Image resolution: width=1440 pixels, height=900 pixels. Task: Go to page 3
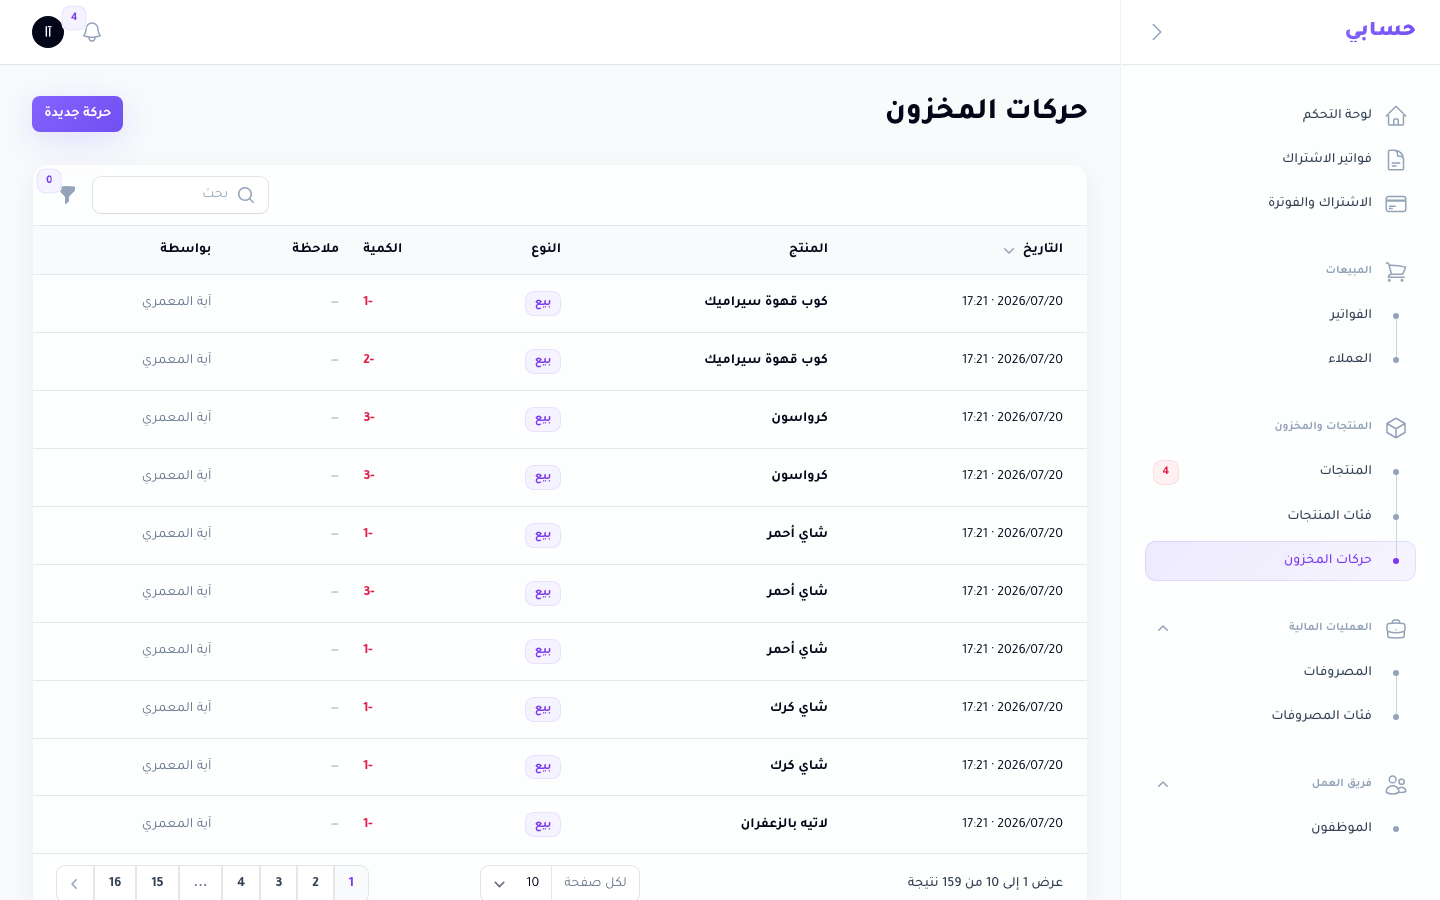pos(278,883)
